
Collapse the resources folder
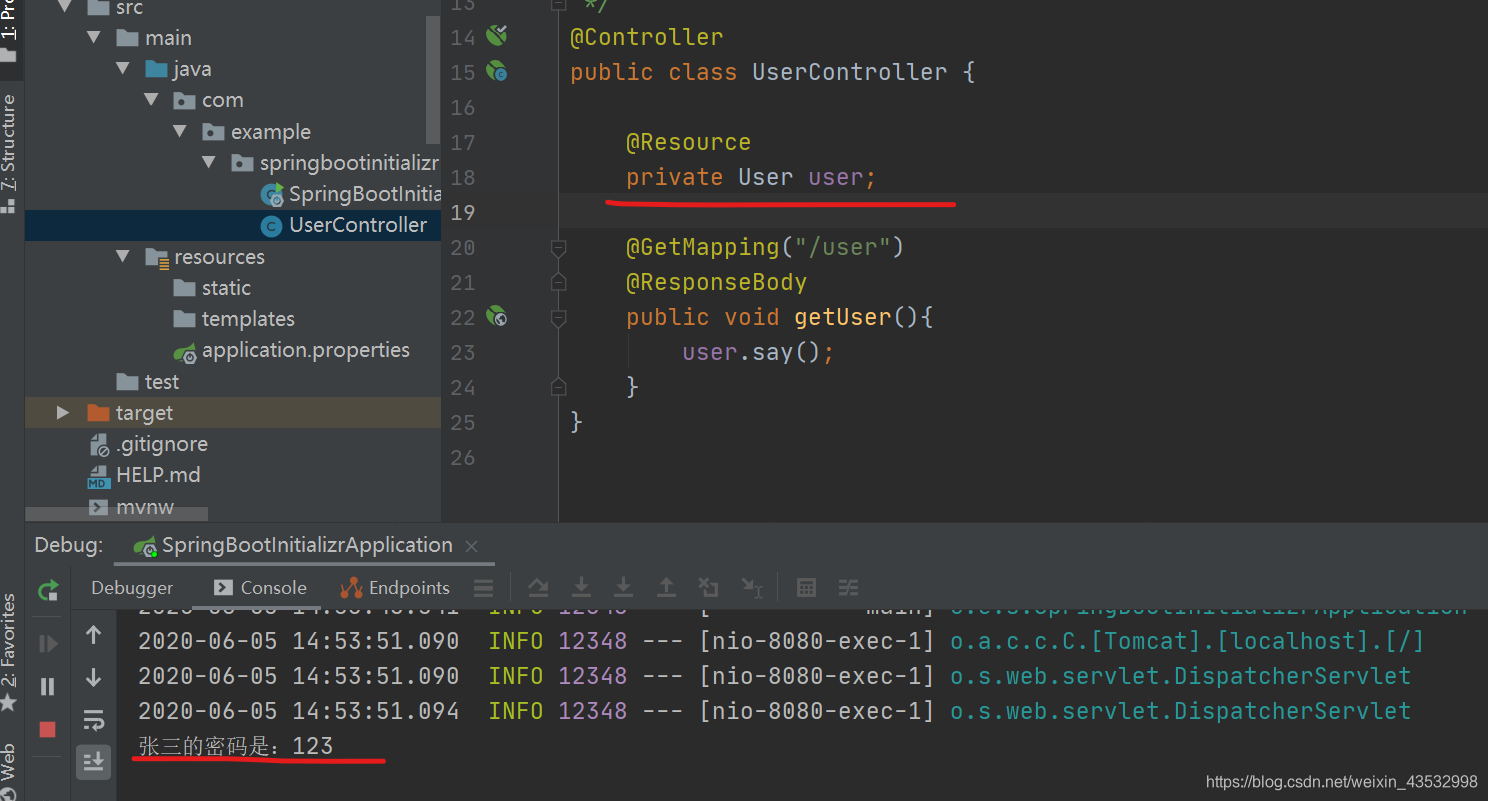[x=123, y=257]
